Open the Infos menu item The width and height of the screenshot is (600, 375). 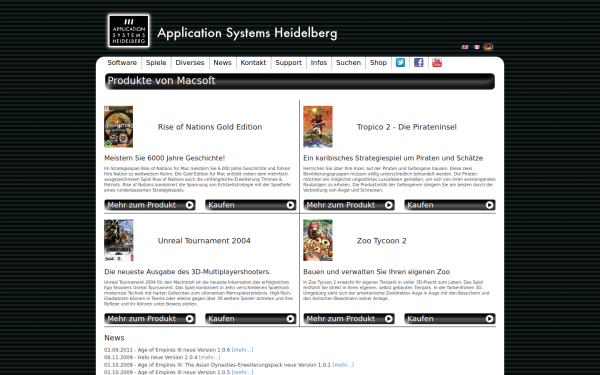click(319, 62)
